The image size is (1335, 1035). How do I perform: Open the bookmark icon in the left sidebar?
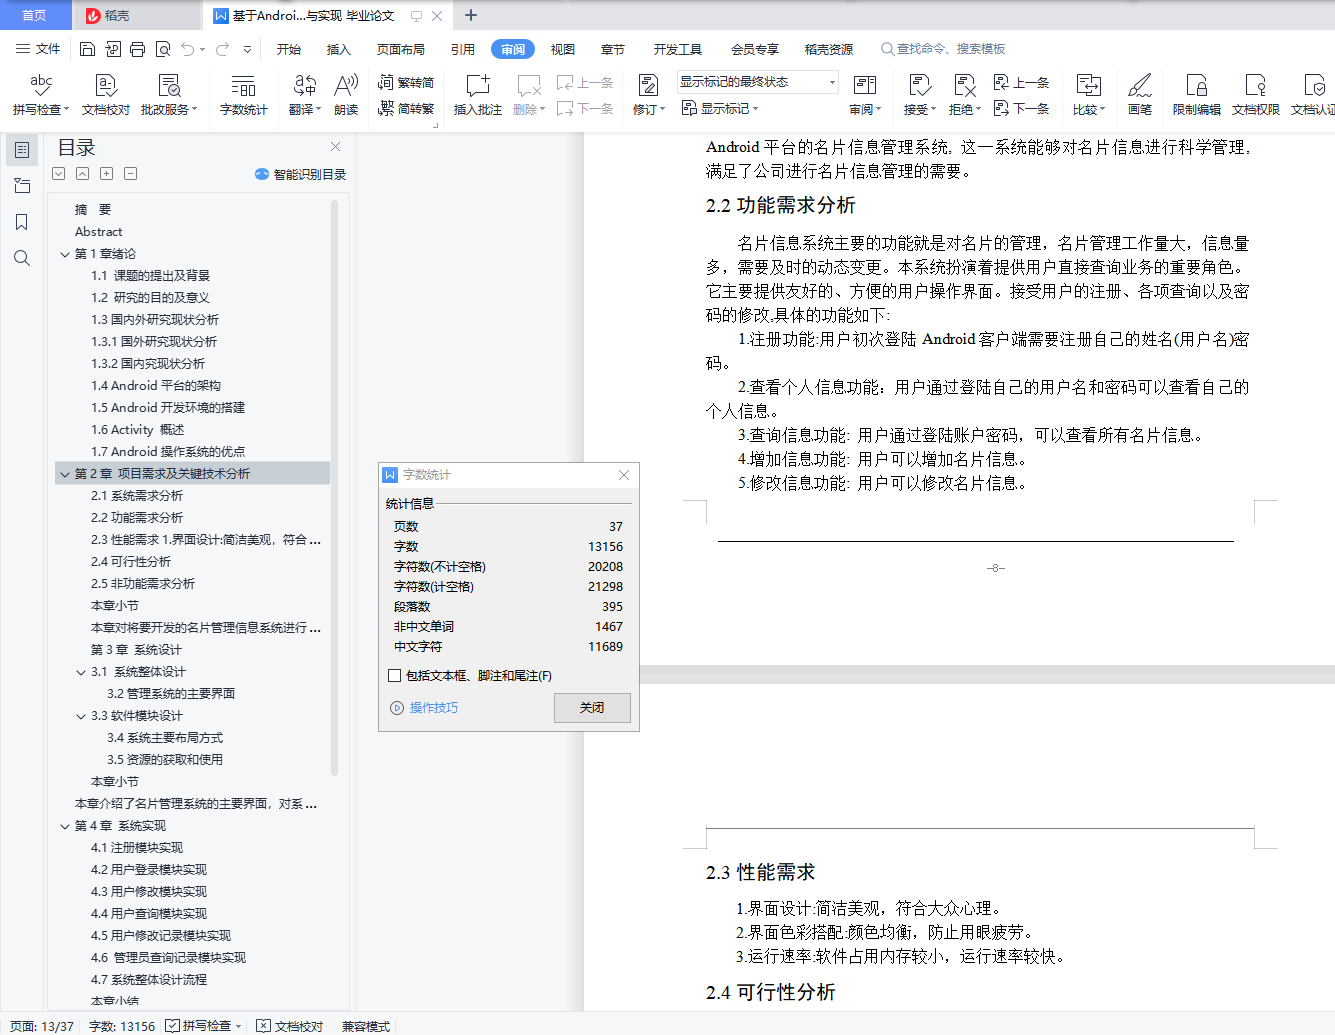click(22, 222)
